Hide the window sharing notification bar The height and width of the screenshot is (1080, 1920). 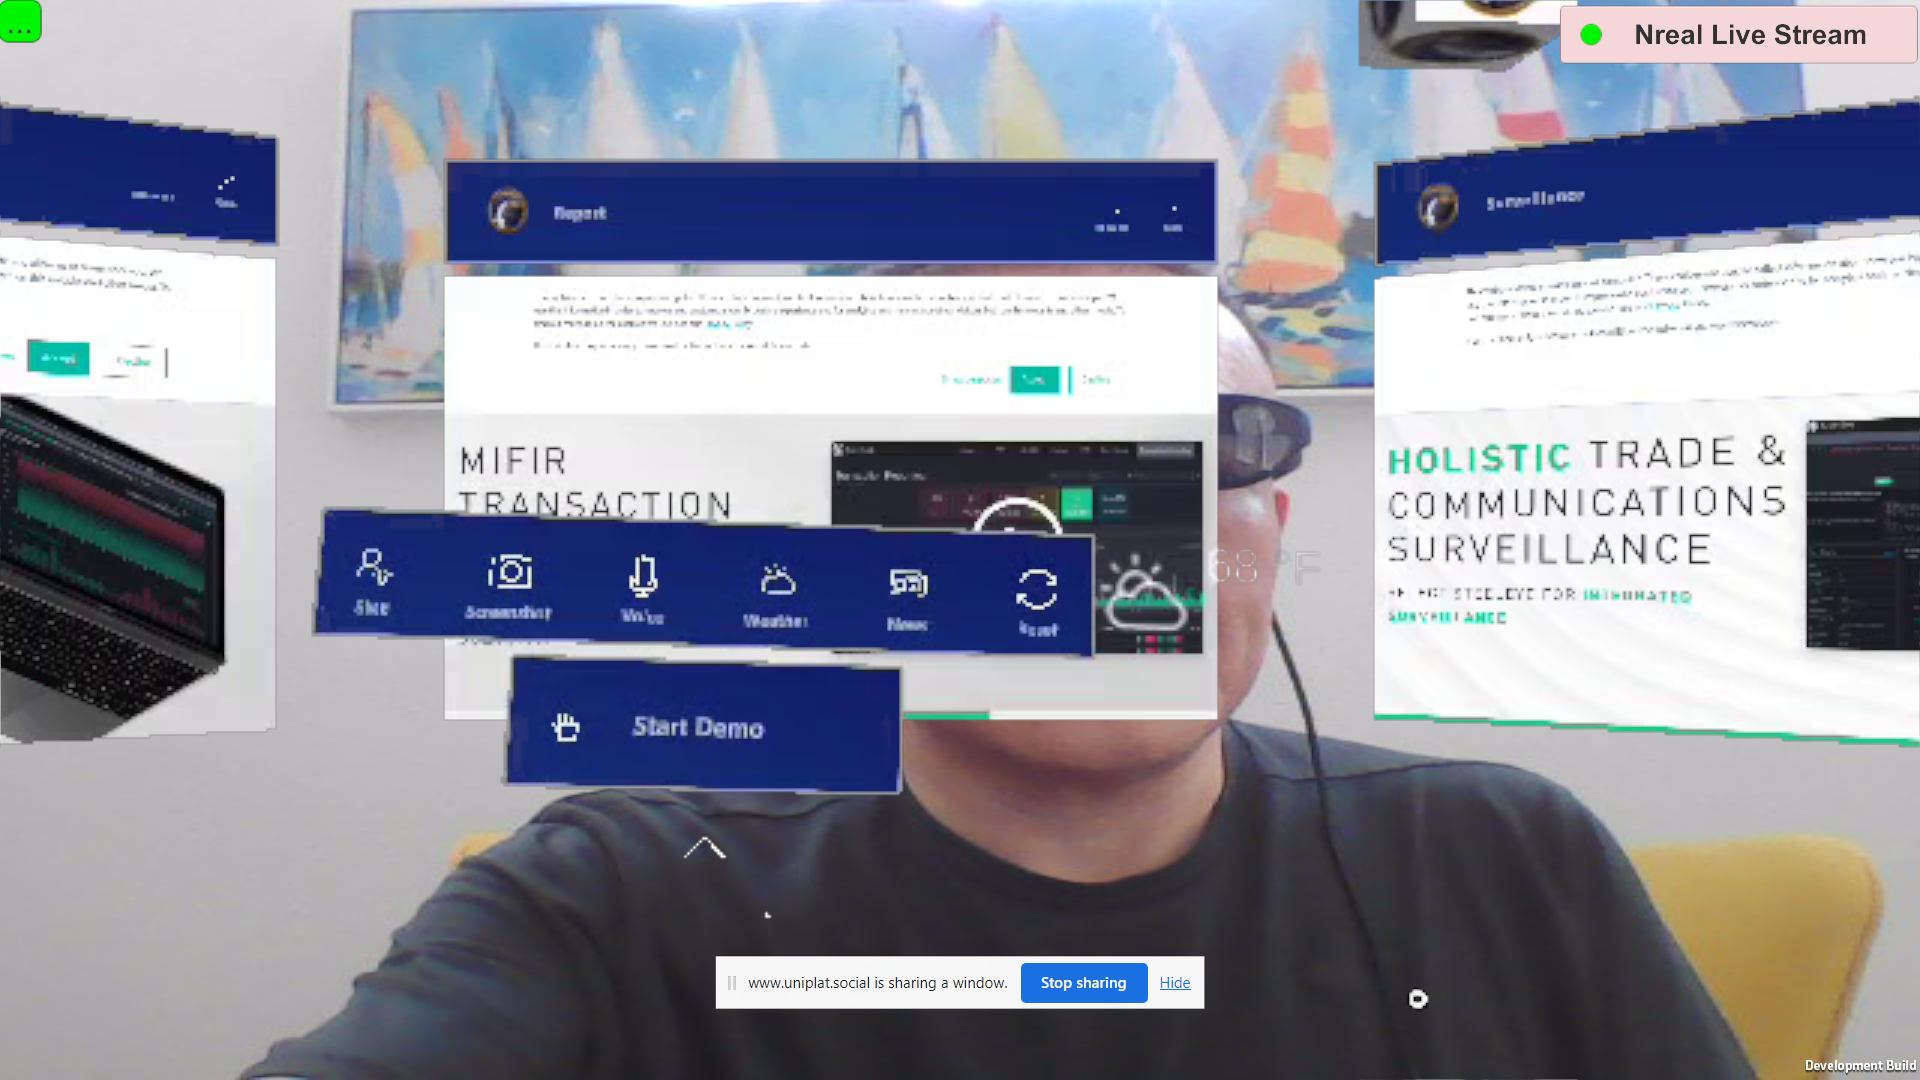coord(1174,983)
